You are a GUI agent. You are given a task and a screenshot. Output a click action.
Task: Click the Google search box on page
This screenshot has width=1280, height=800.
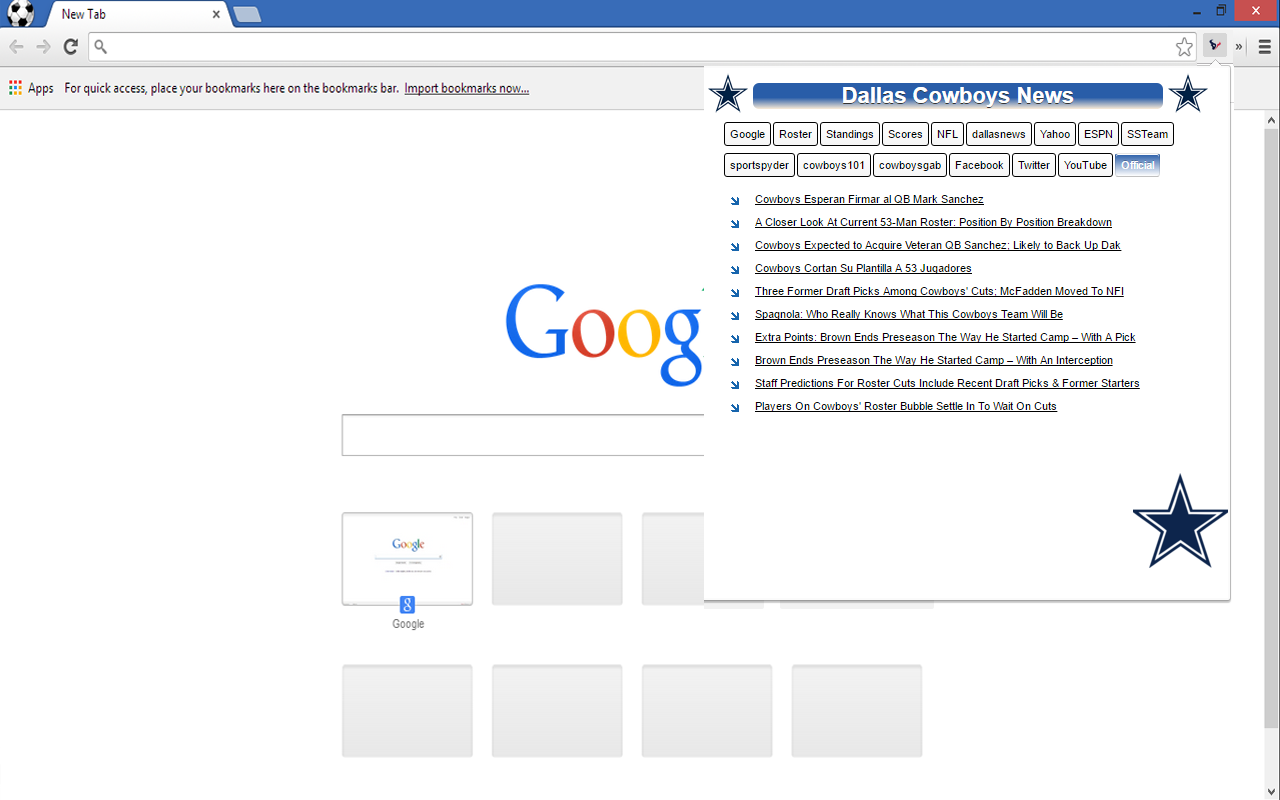tap(522, 435)
